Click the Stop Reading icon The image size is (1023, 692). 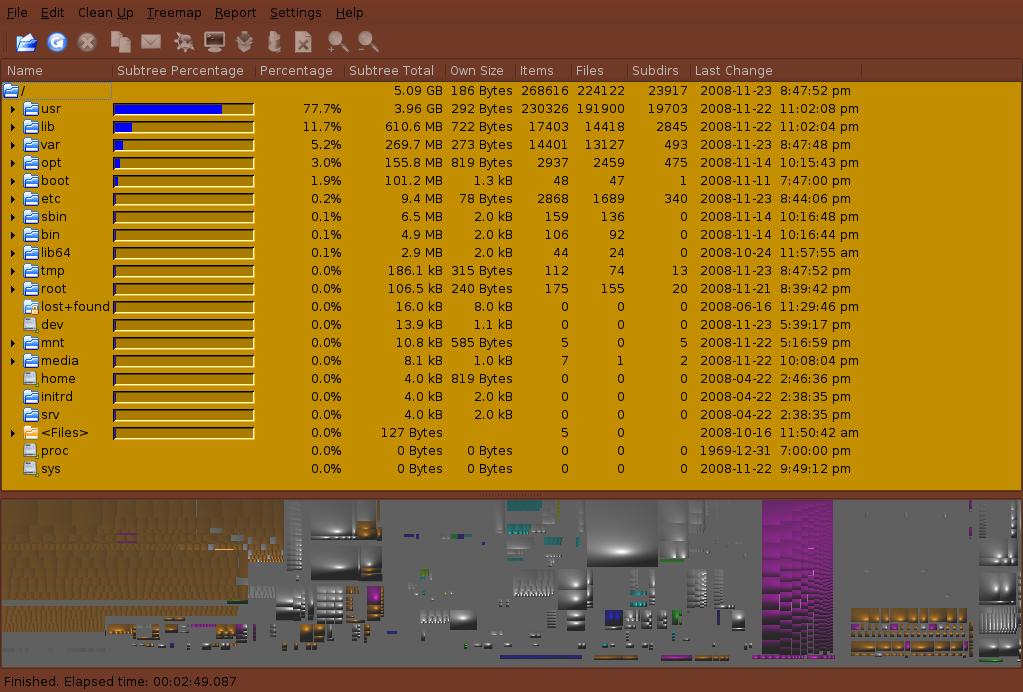pyautogui.click(x=87, y=42)
